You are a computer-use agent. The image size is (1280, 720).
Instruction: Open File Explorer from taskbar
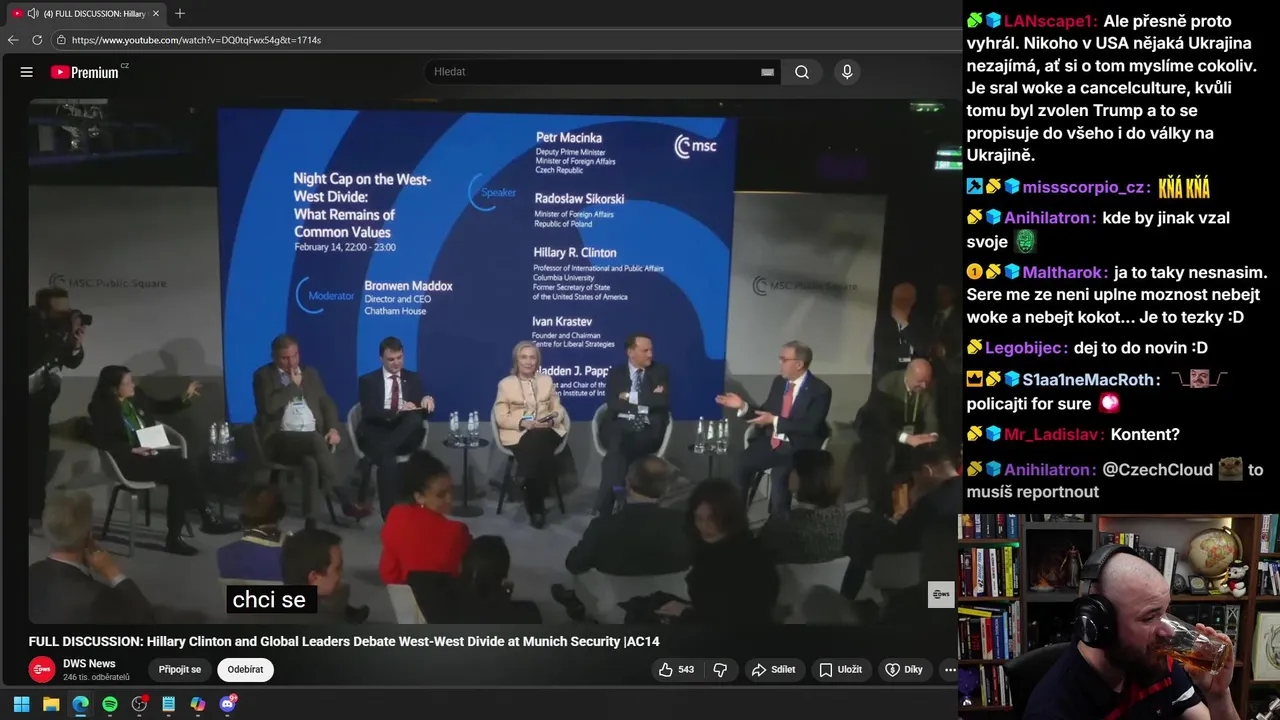point(51,704)
